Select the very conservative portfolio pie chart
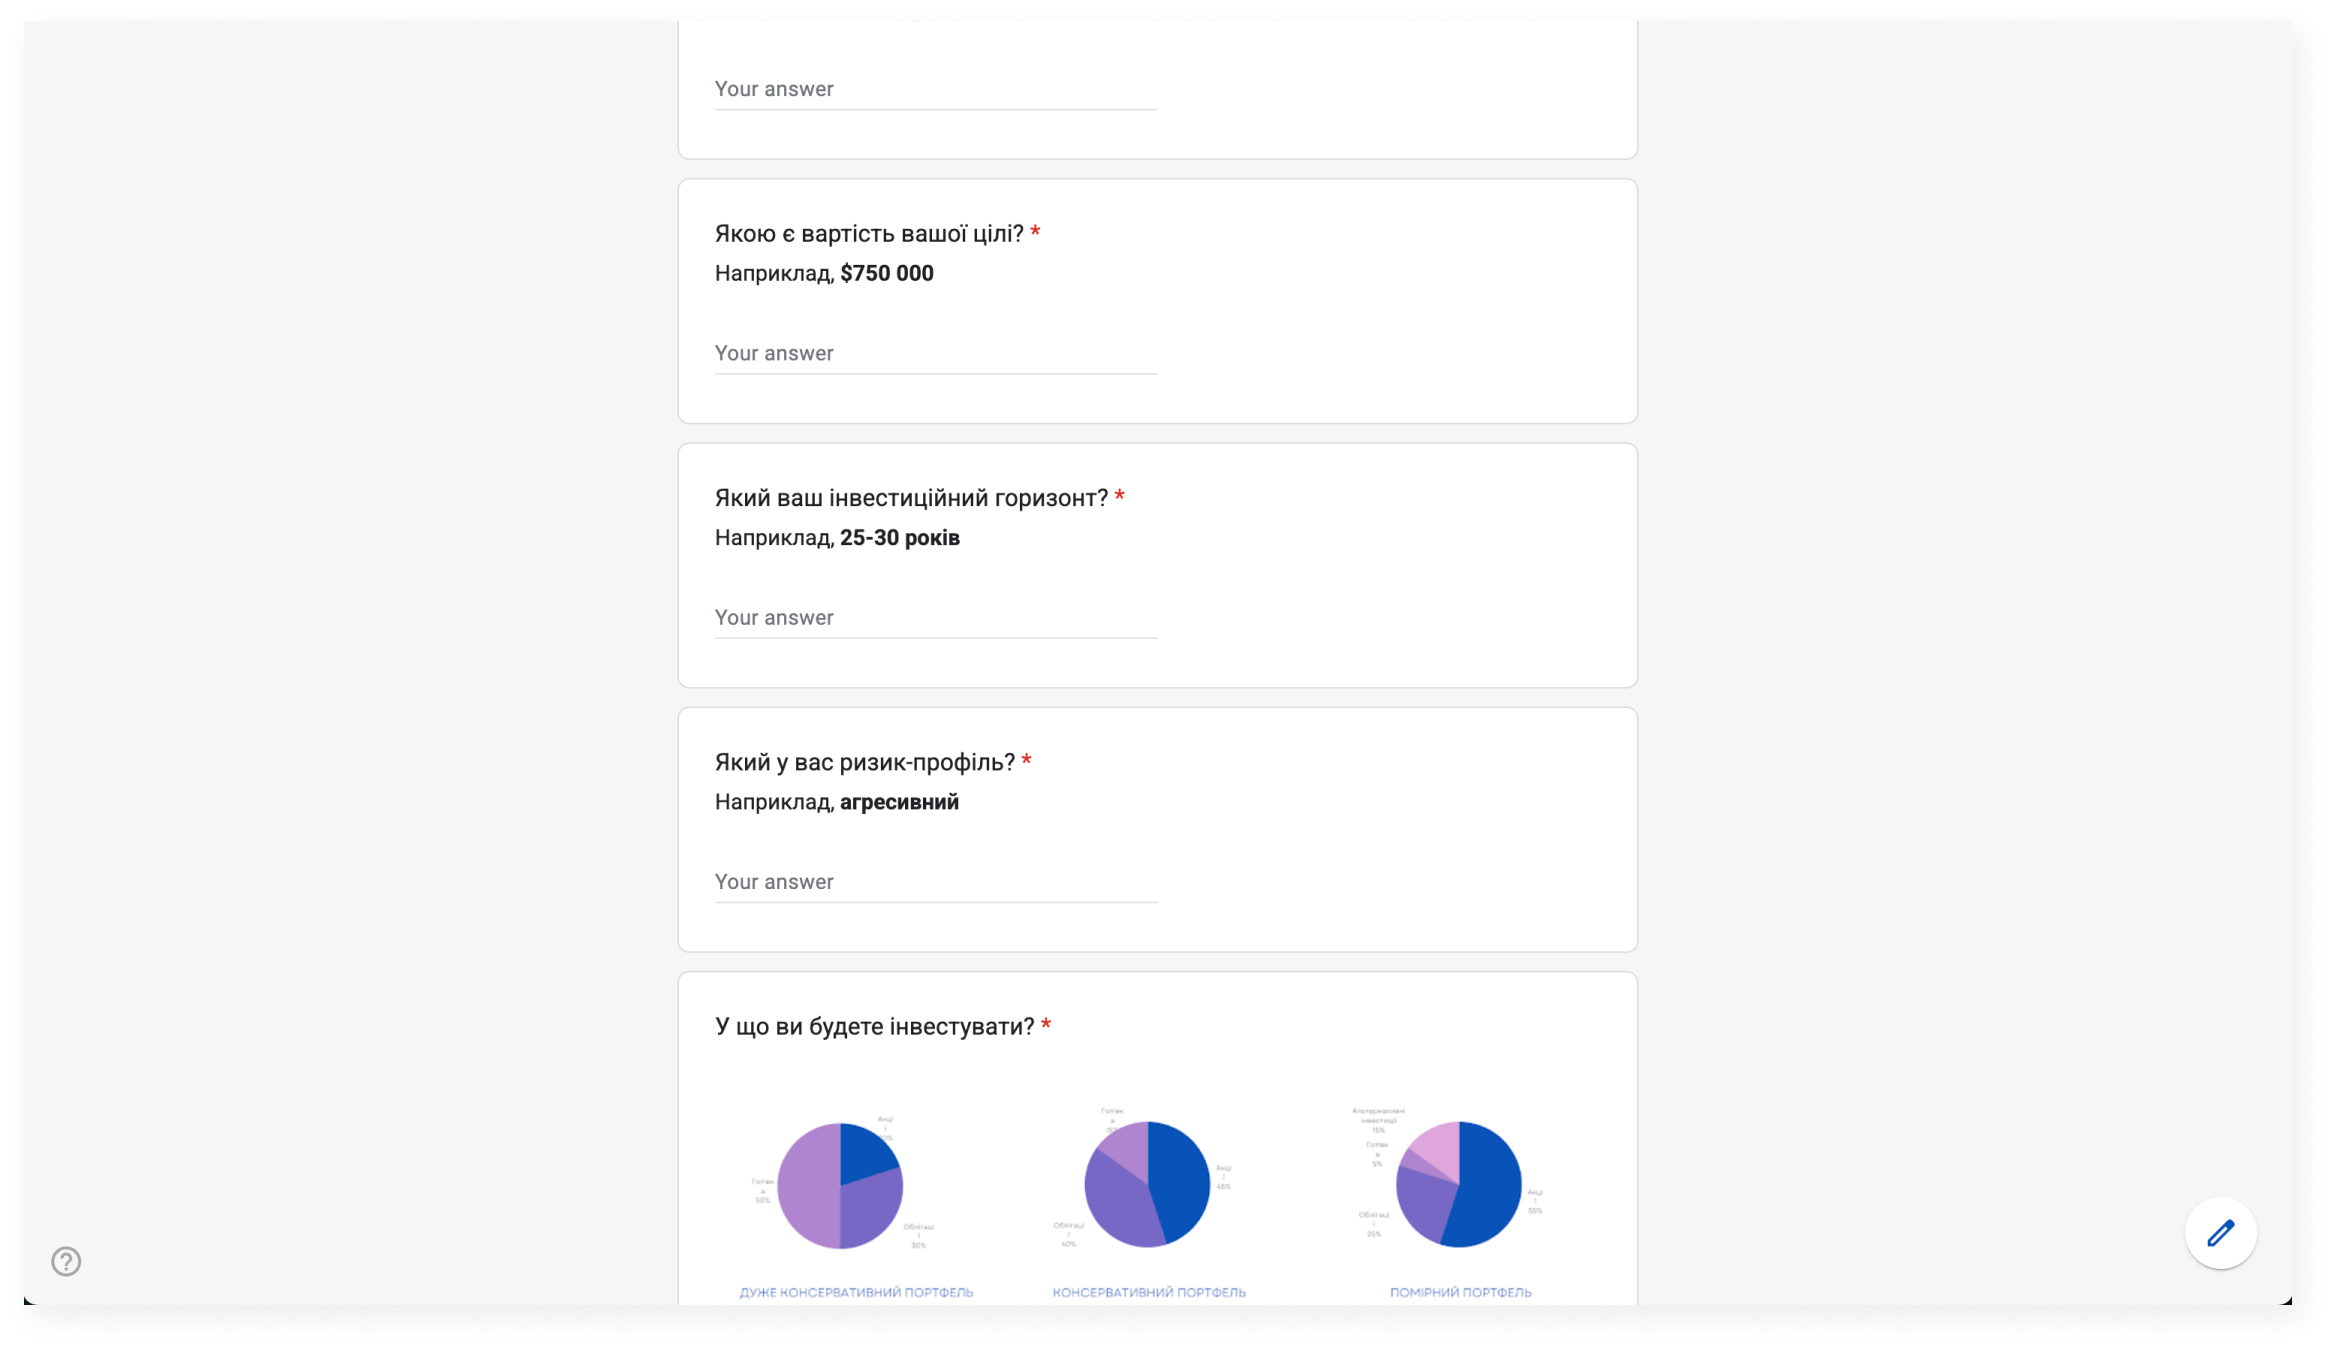Viewport: 2331px width, 1347px height. tap(840, 1185)
